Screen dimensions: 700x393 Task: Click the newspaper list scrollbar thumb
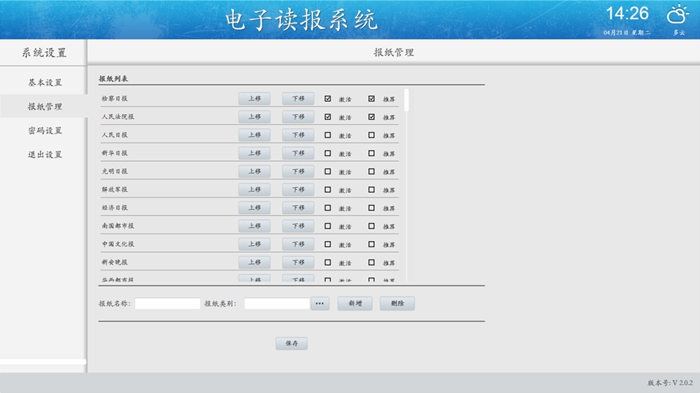(406, 100)
